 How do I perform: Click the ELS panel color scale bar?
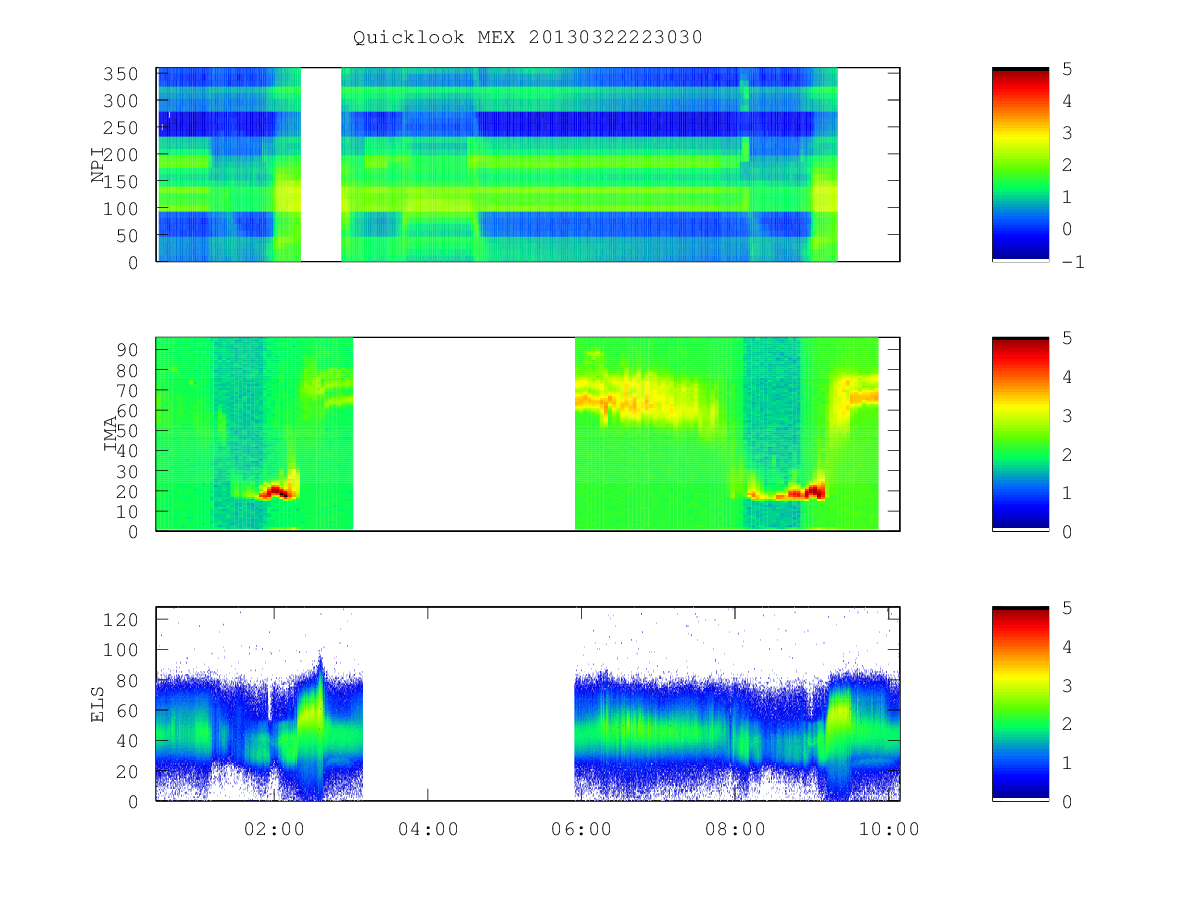(x=1020, y=703)
